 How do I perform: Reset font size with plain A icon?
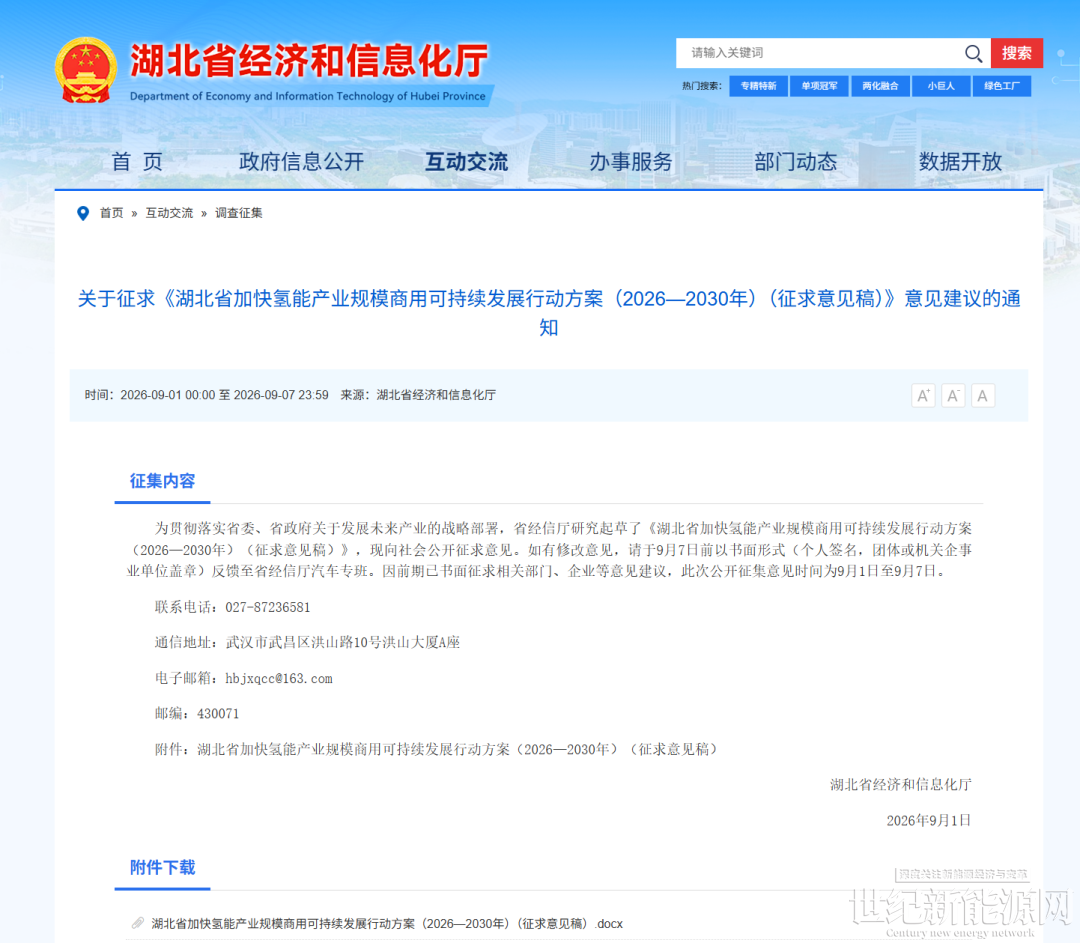[x=983, y=395]
